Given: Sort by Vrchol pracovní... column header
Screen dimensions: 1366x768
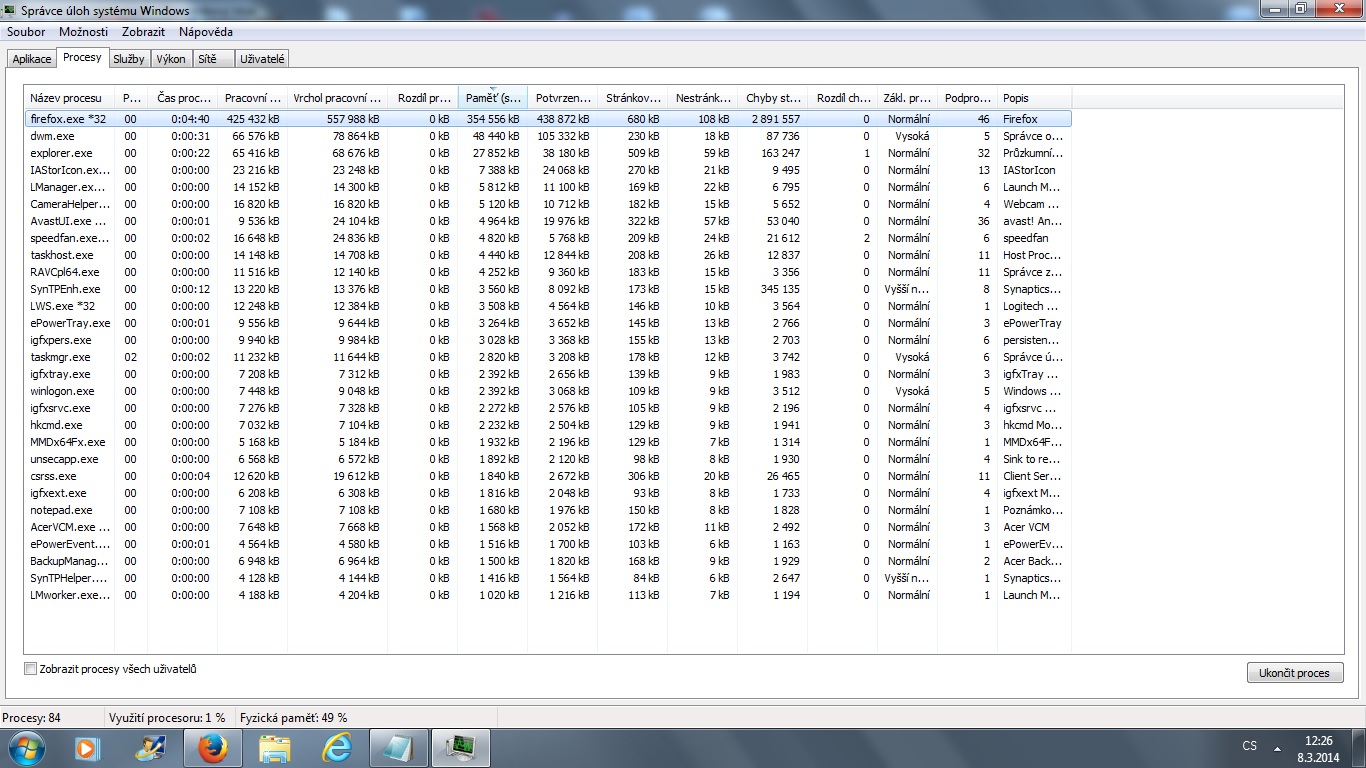Looking at the screenshot, I should 337,98.
